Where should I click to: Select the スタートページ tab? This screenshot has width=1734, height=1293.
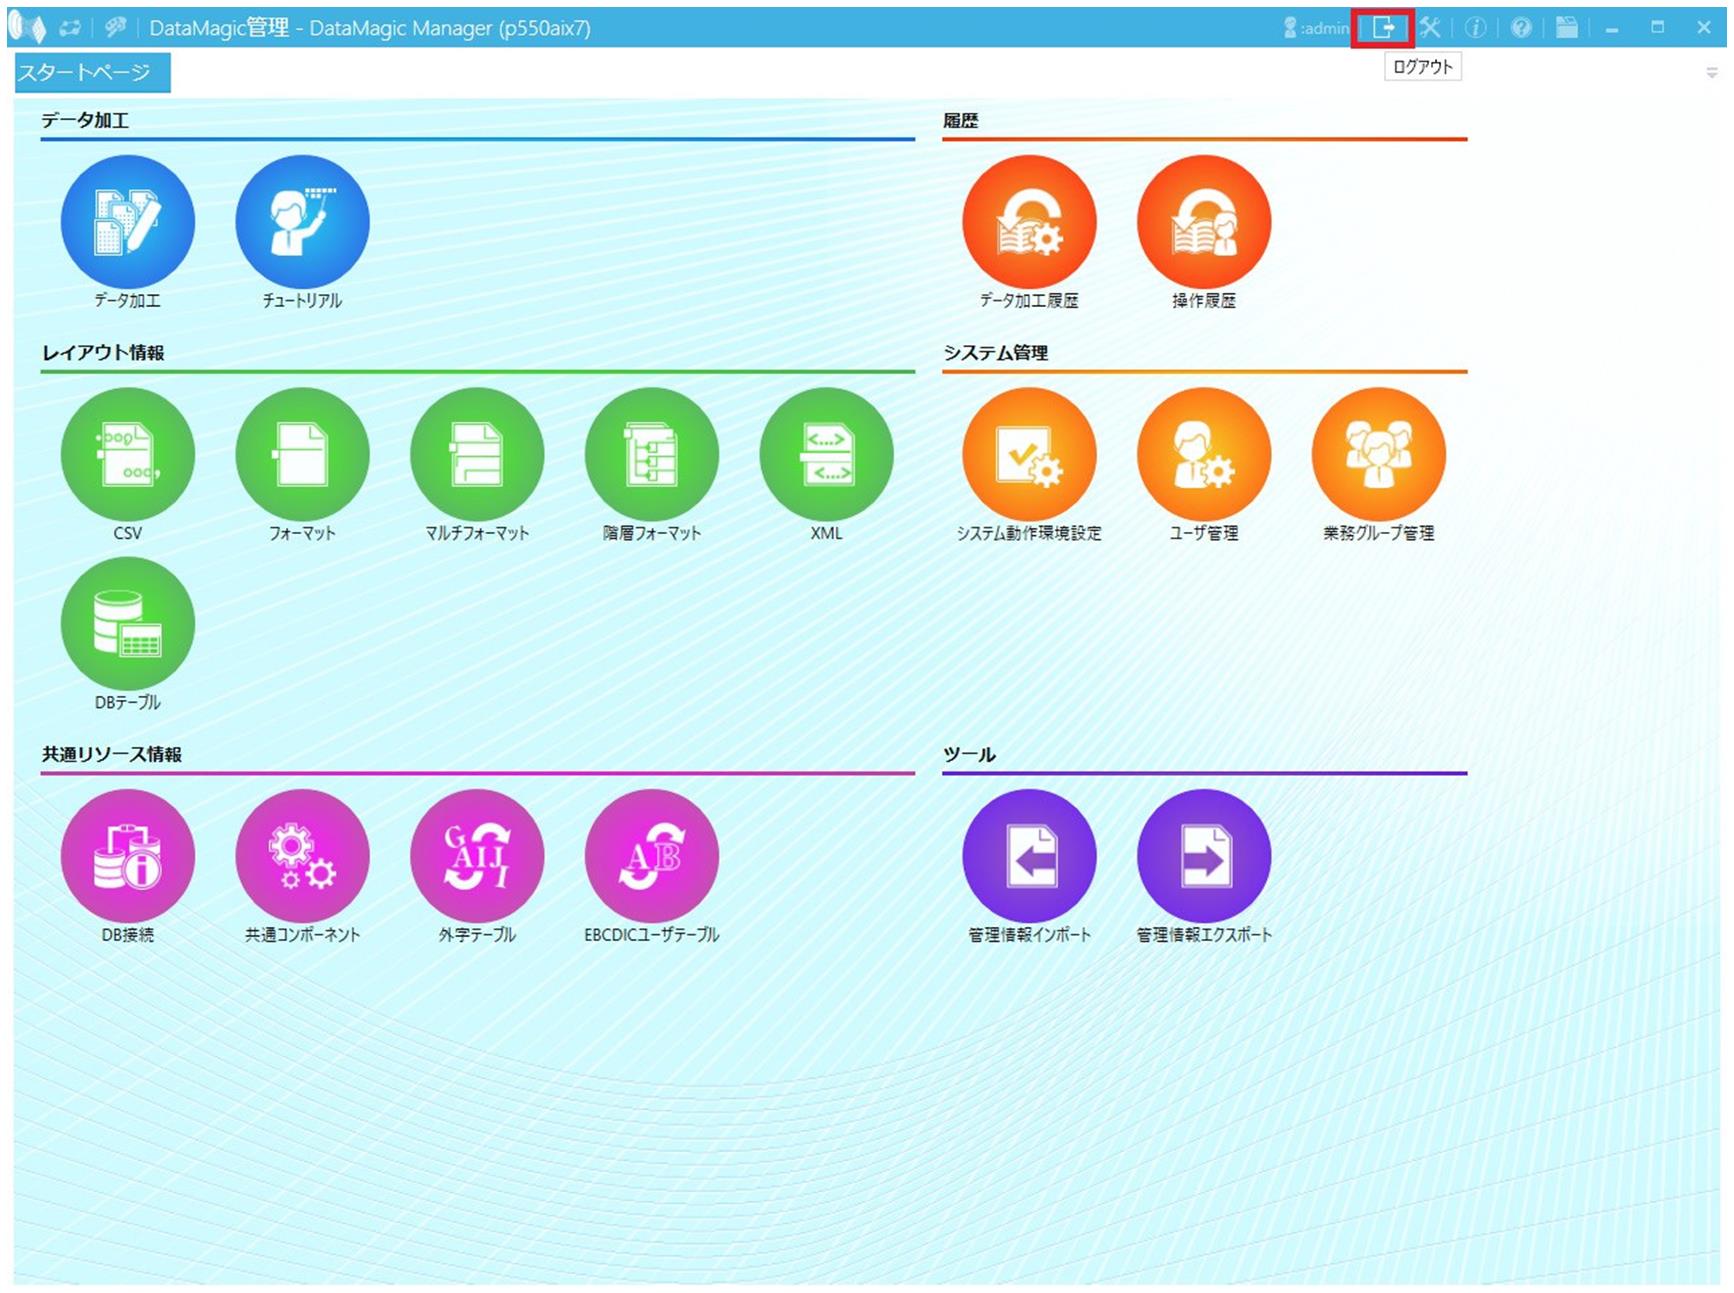click(x=92, y=73)
